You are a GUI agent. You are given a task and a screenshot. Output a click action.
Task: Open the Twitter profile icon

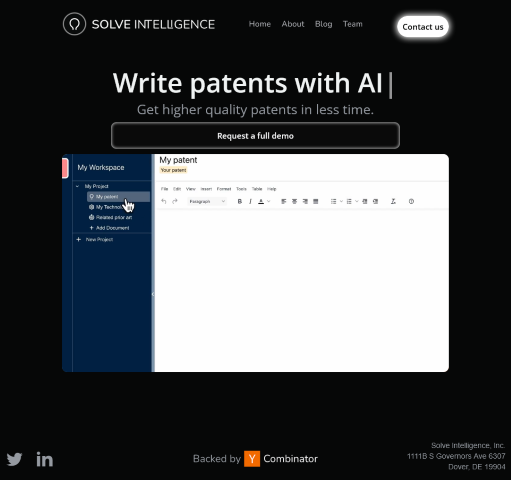[x=14, y=459]
